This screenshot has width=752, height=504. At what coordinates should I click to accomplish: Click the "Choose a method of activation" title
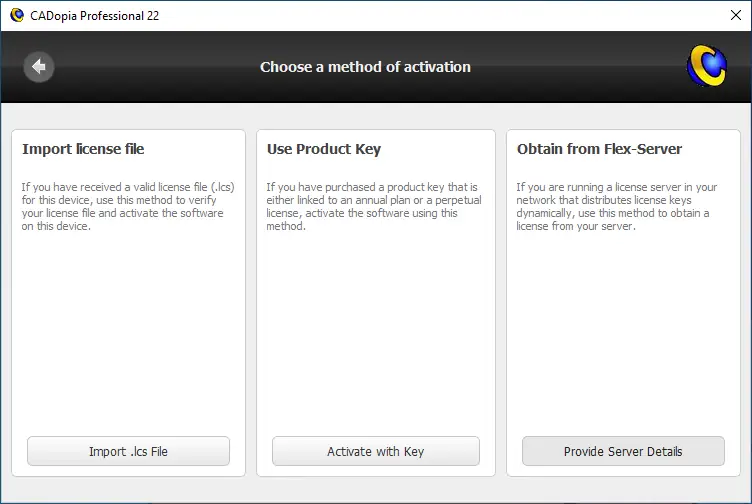pos(365,67)
